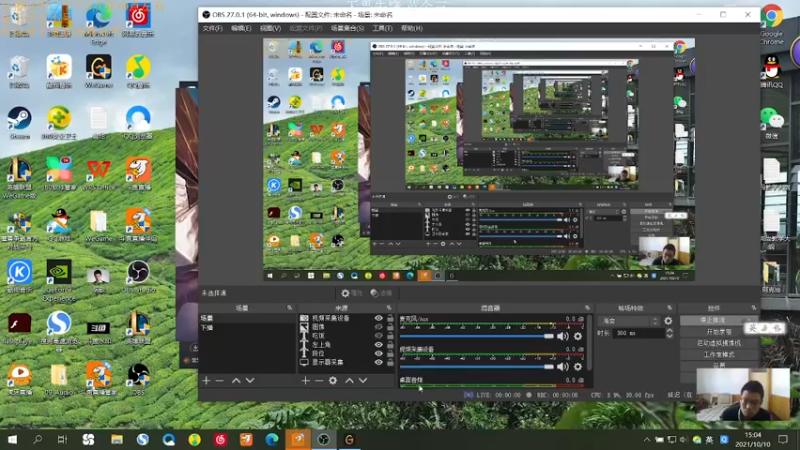Click 开始录制 button
The width and height of the screenshot is (800, 450).
tap(719, 332)
